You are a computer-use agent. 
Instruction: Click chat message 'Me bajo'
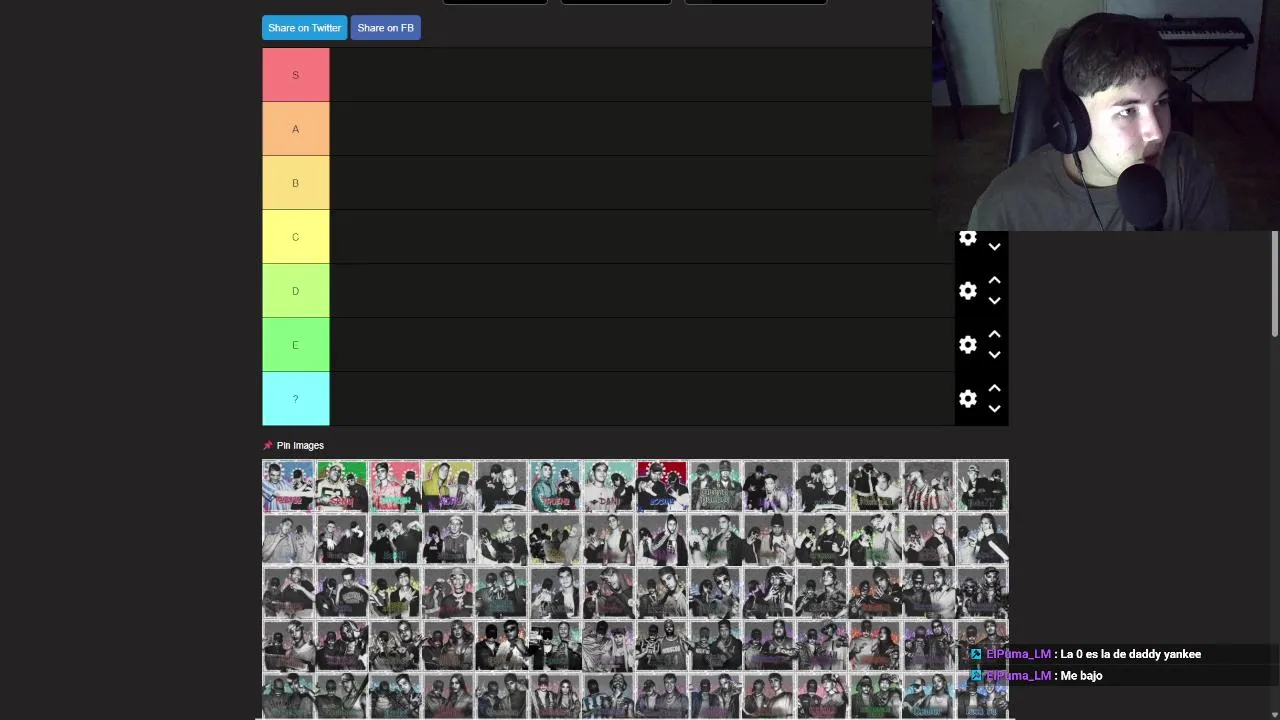click(x=1081, y=676)
